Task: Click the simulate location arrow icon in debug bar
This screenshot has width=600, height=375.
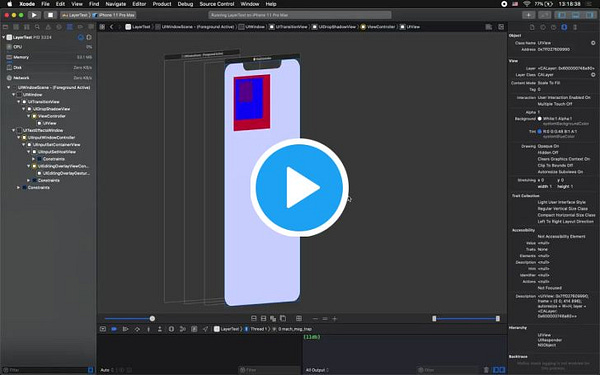Action: [x=205, y=329]
